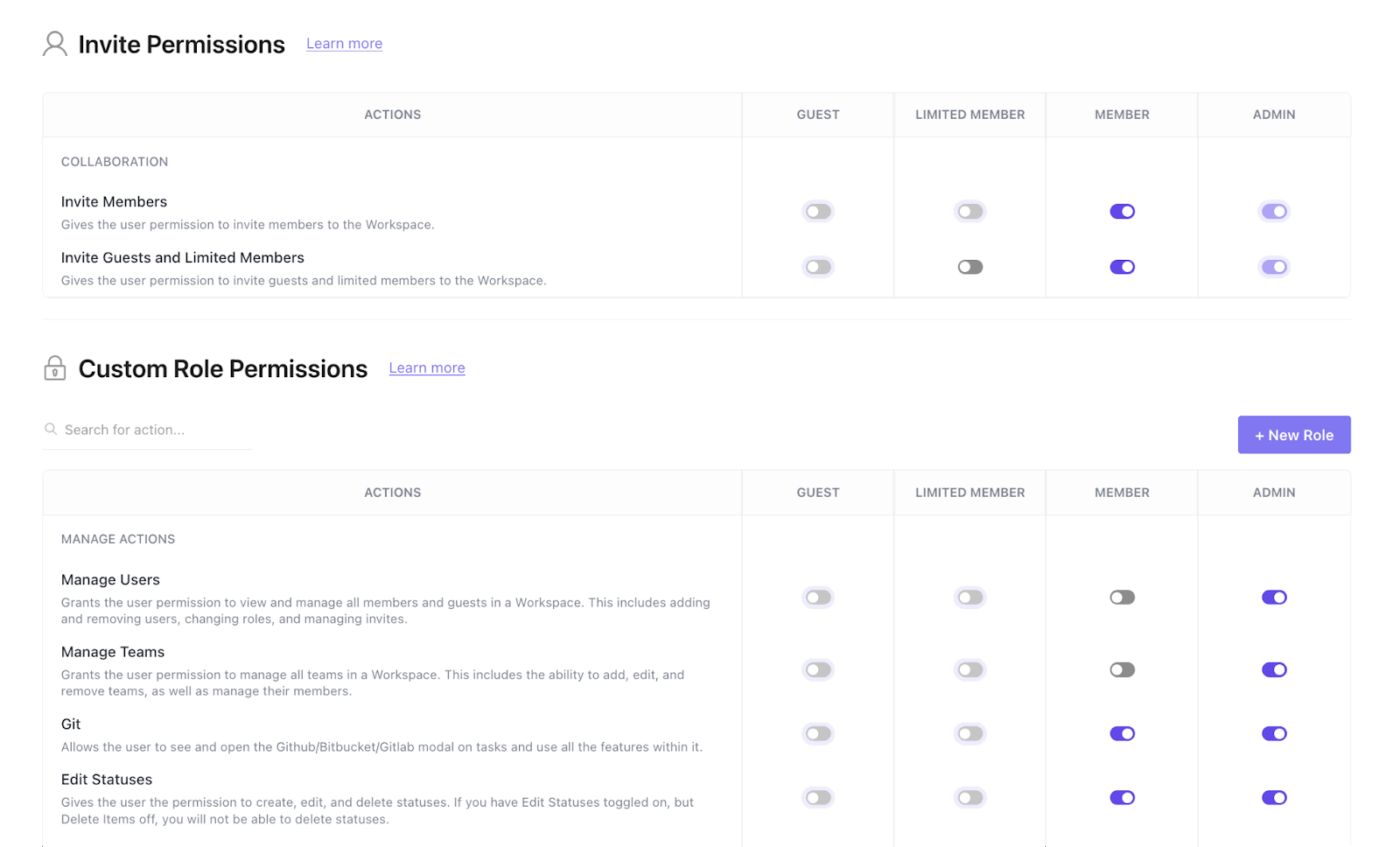The width and height of the screenshot is (1400, 847).
Task: Toggle Invite Members for Member role
Action: pyautogui.click(x=1122, y=212)
